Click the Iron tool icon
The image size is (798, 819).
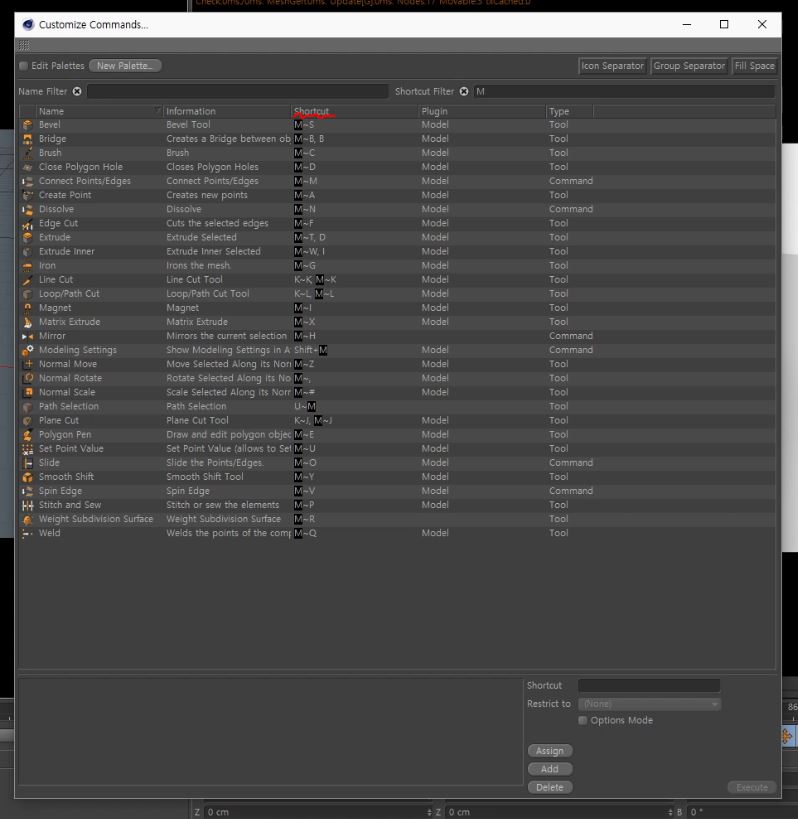click(28, 266)
